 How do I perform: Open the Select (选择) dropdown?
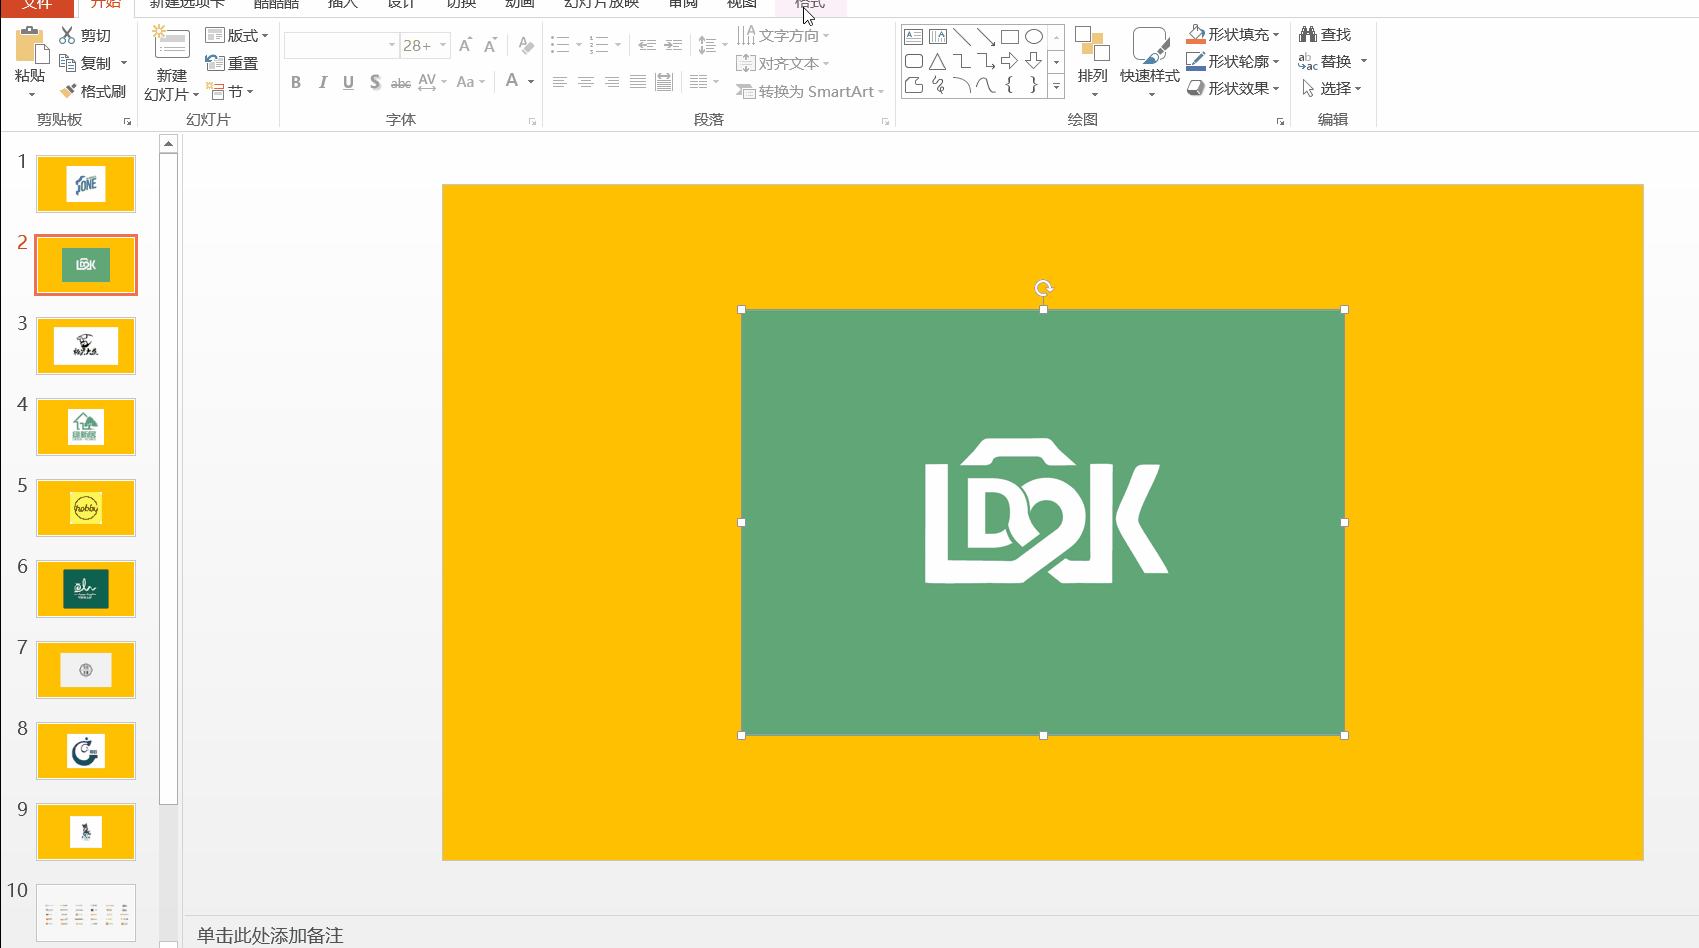1332,88
